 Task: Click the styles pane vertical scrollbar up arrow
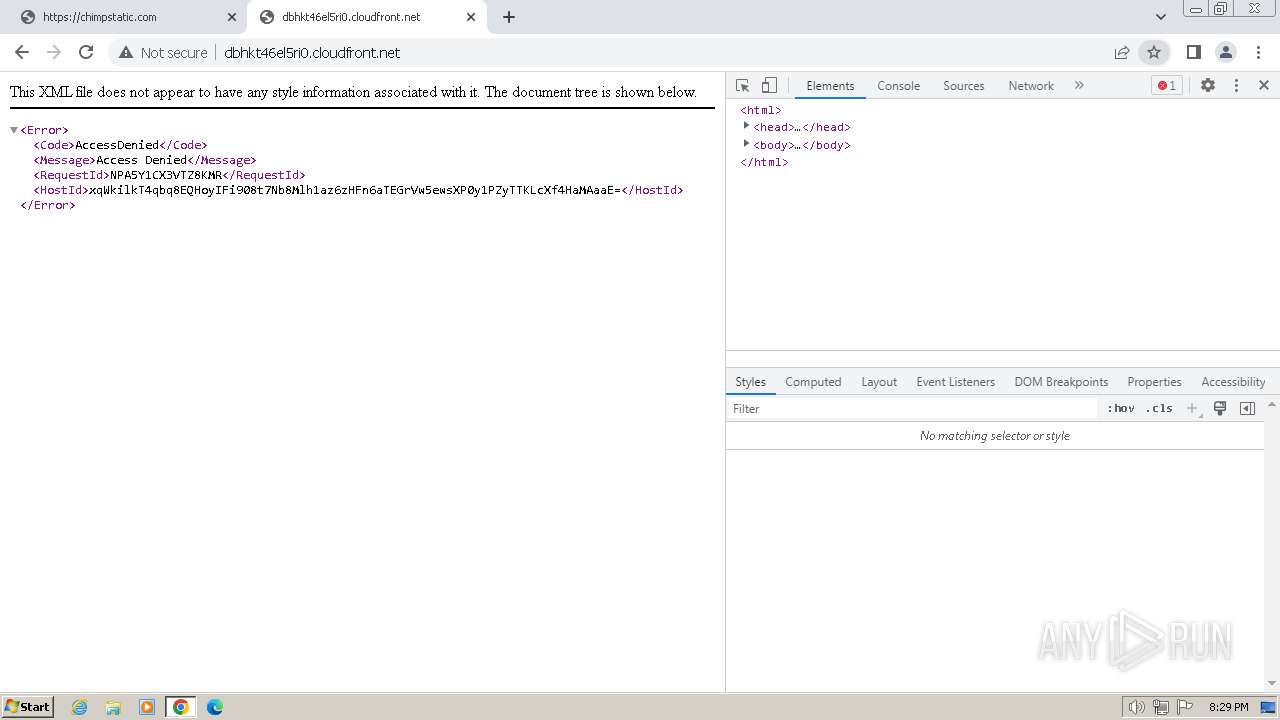(x=1272, y=404)
